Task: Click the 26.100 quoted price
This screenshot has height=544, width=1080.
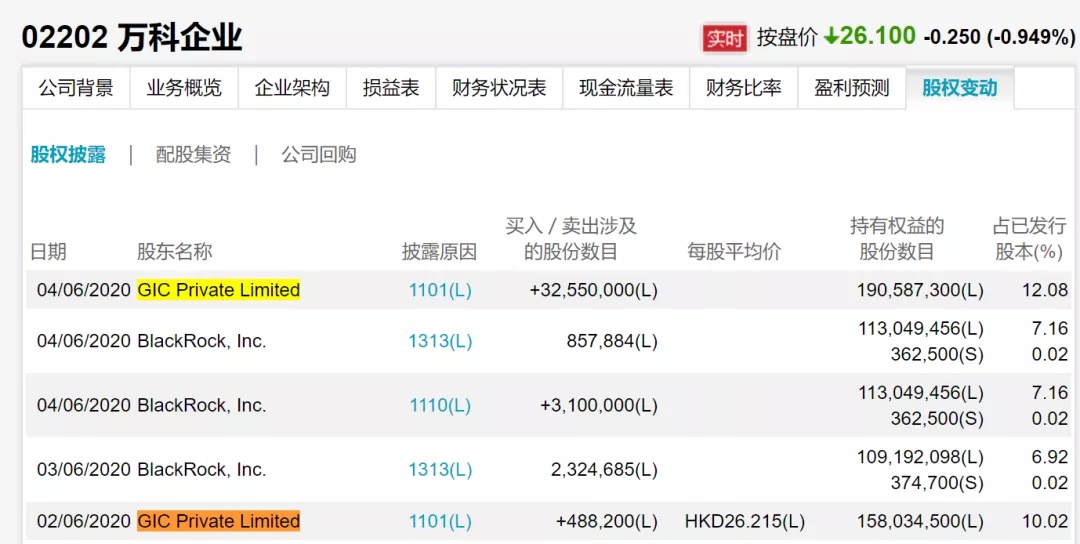Action: click(878, 36)
